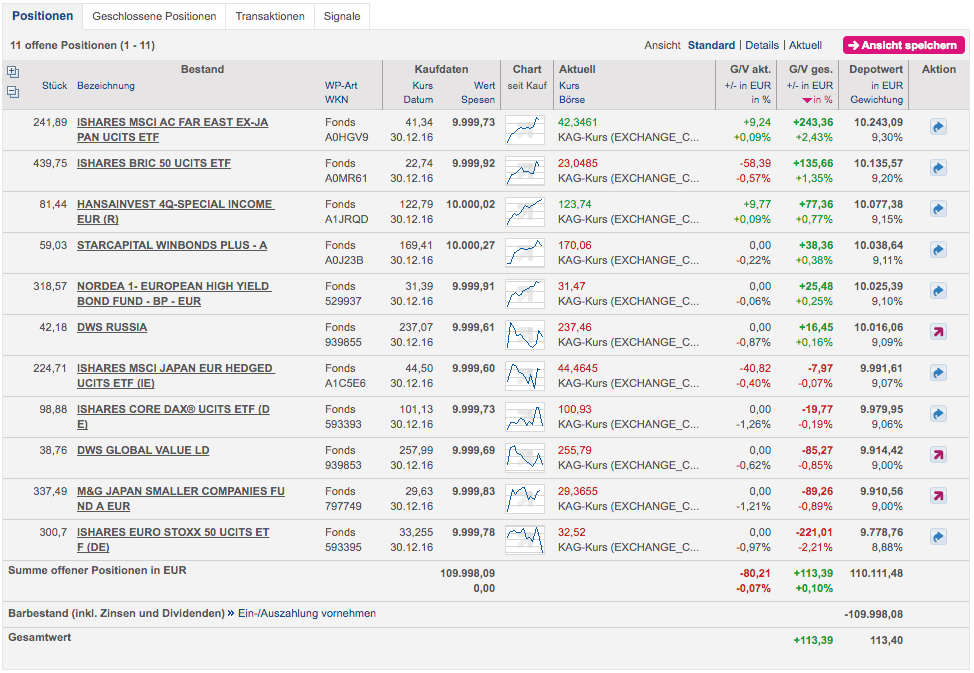Open the Geschlossene Positionen tab
Viewport: 974px width, 673px height.
click(154, 16)
